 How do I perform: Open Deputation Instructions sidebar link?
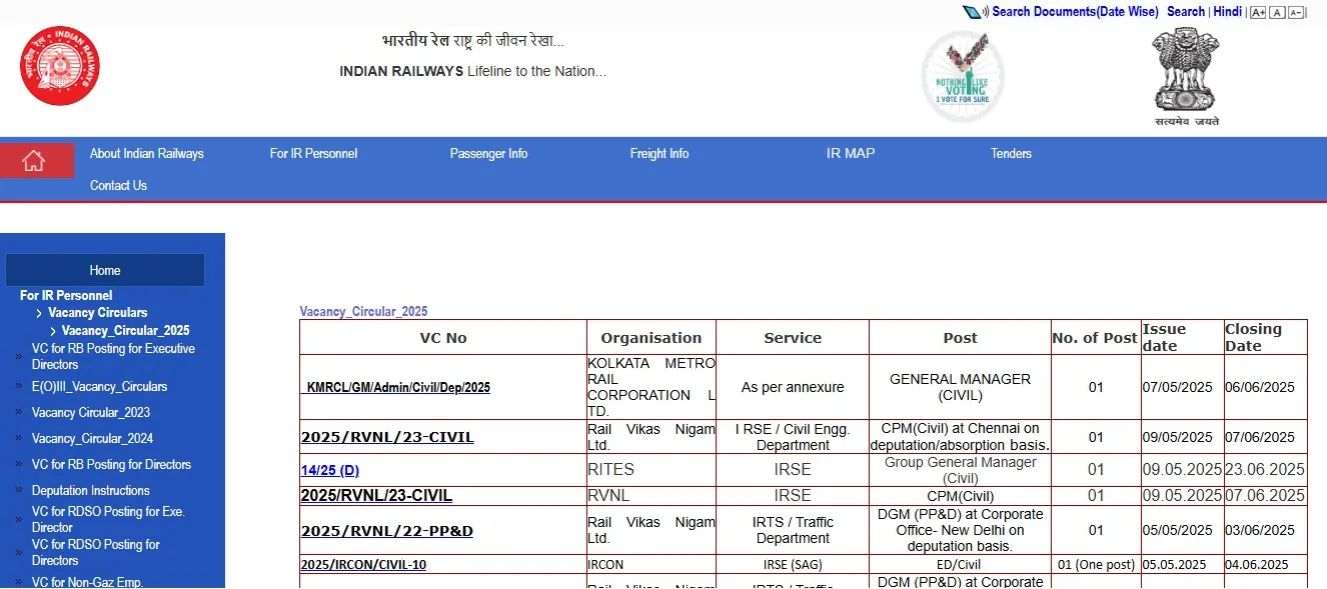click(x=91, y=491)
